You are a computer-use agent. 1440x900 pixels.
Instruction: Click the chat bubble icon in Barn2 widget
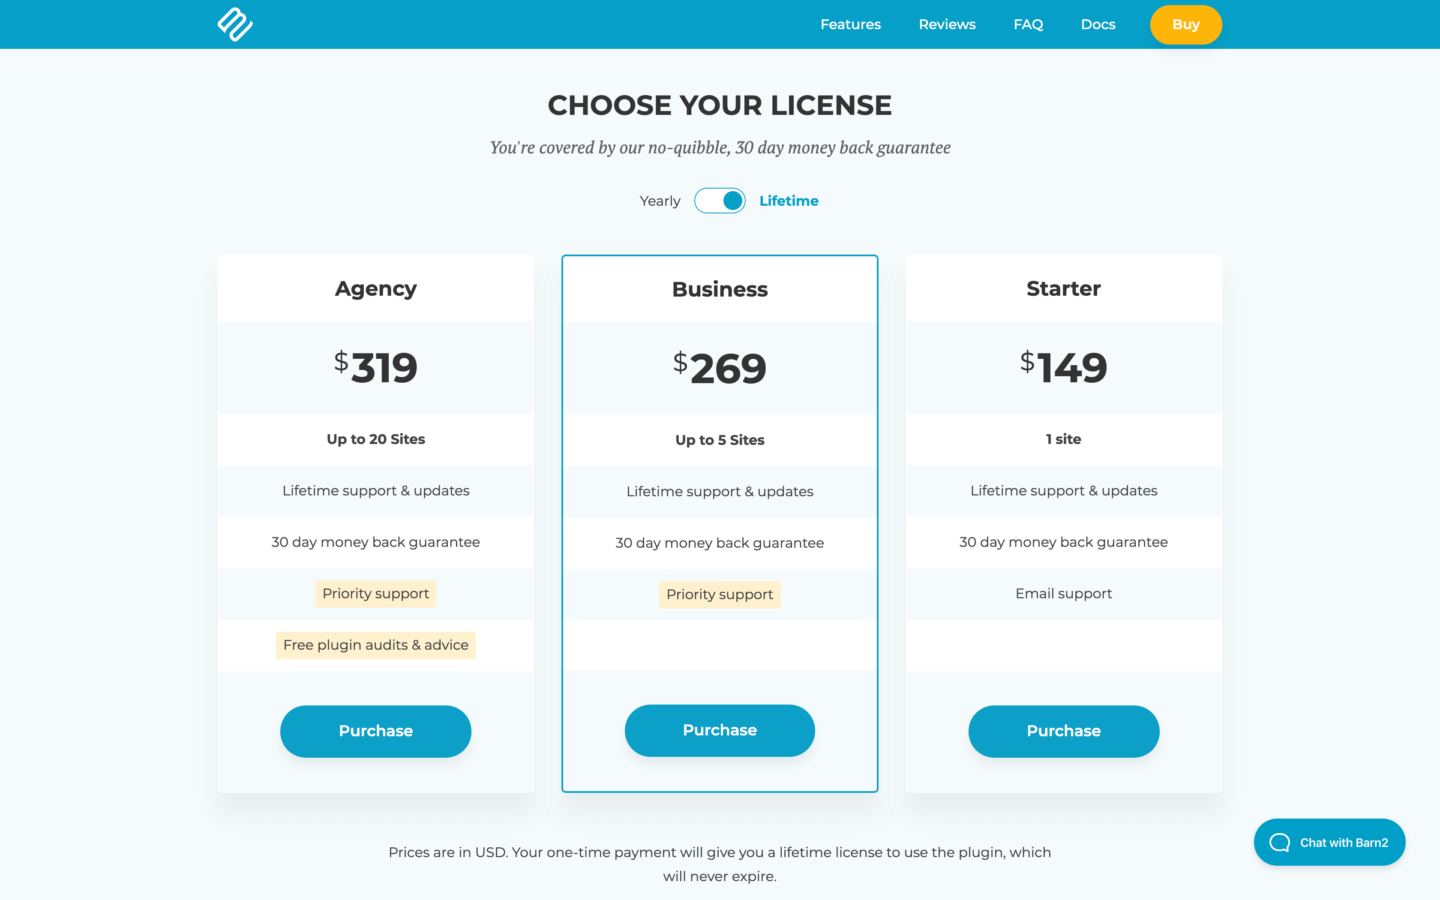(1279, 843)
